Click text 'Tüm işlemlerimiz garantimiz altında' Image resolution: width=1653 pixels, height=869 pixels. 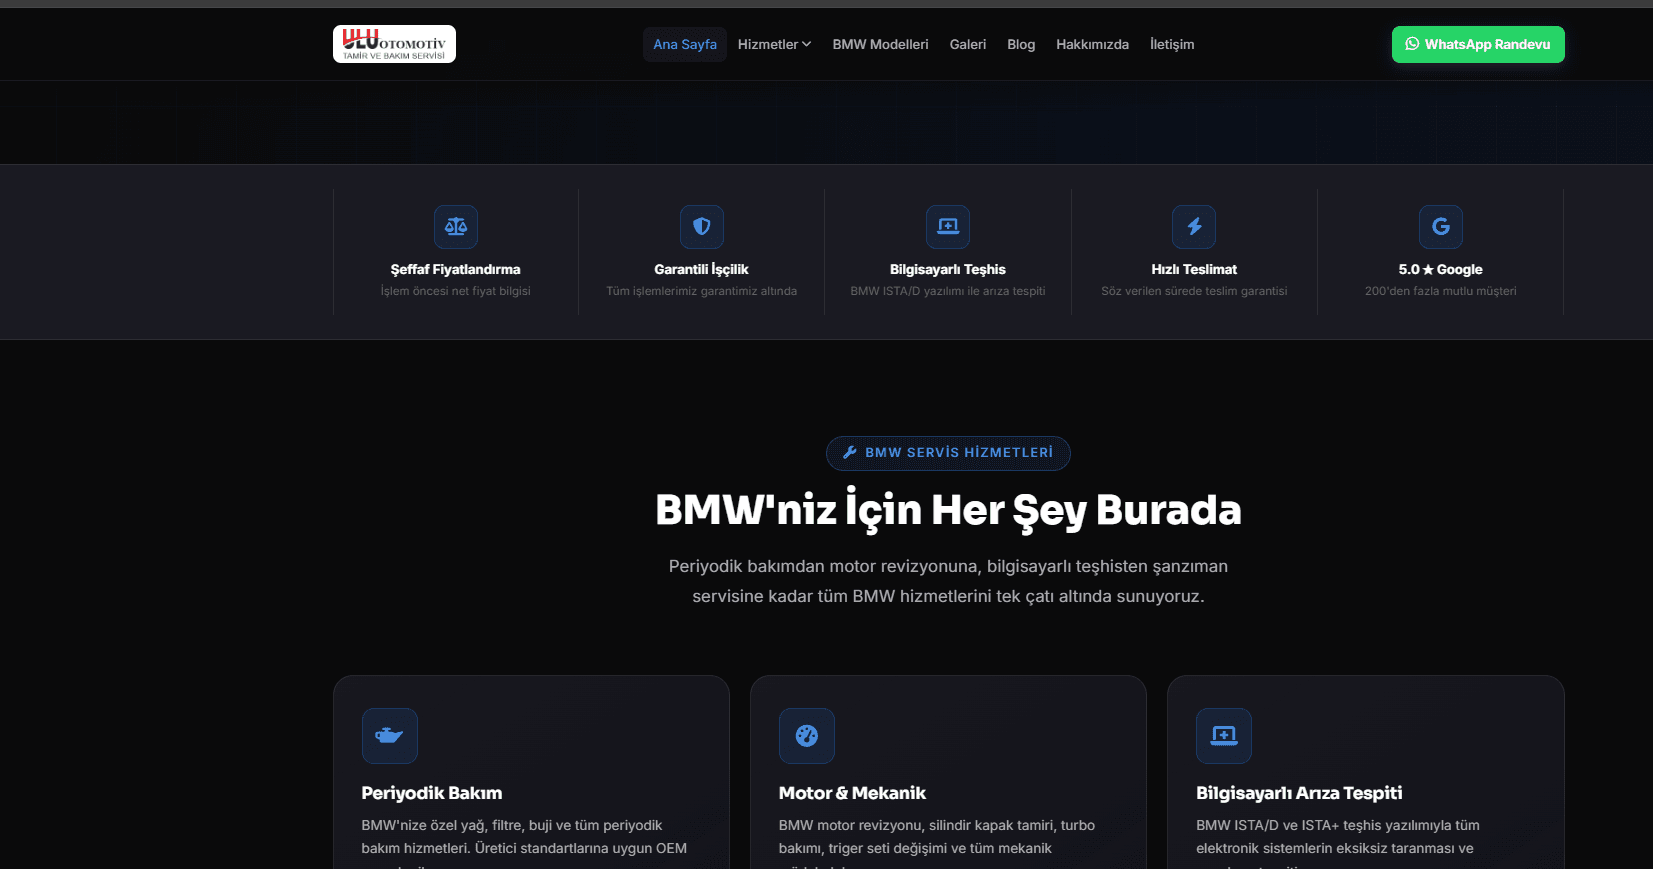click(702, 291)
